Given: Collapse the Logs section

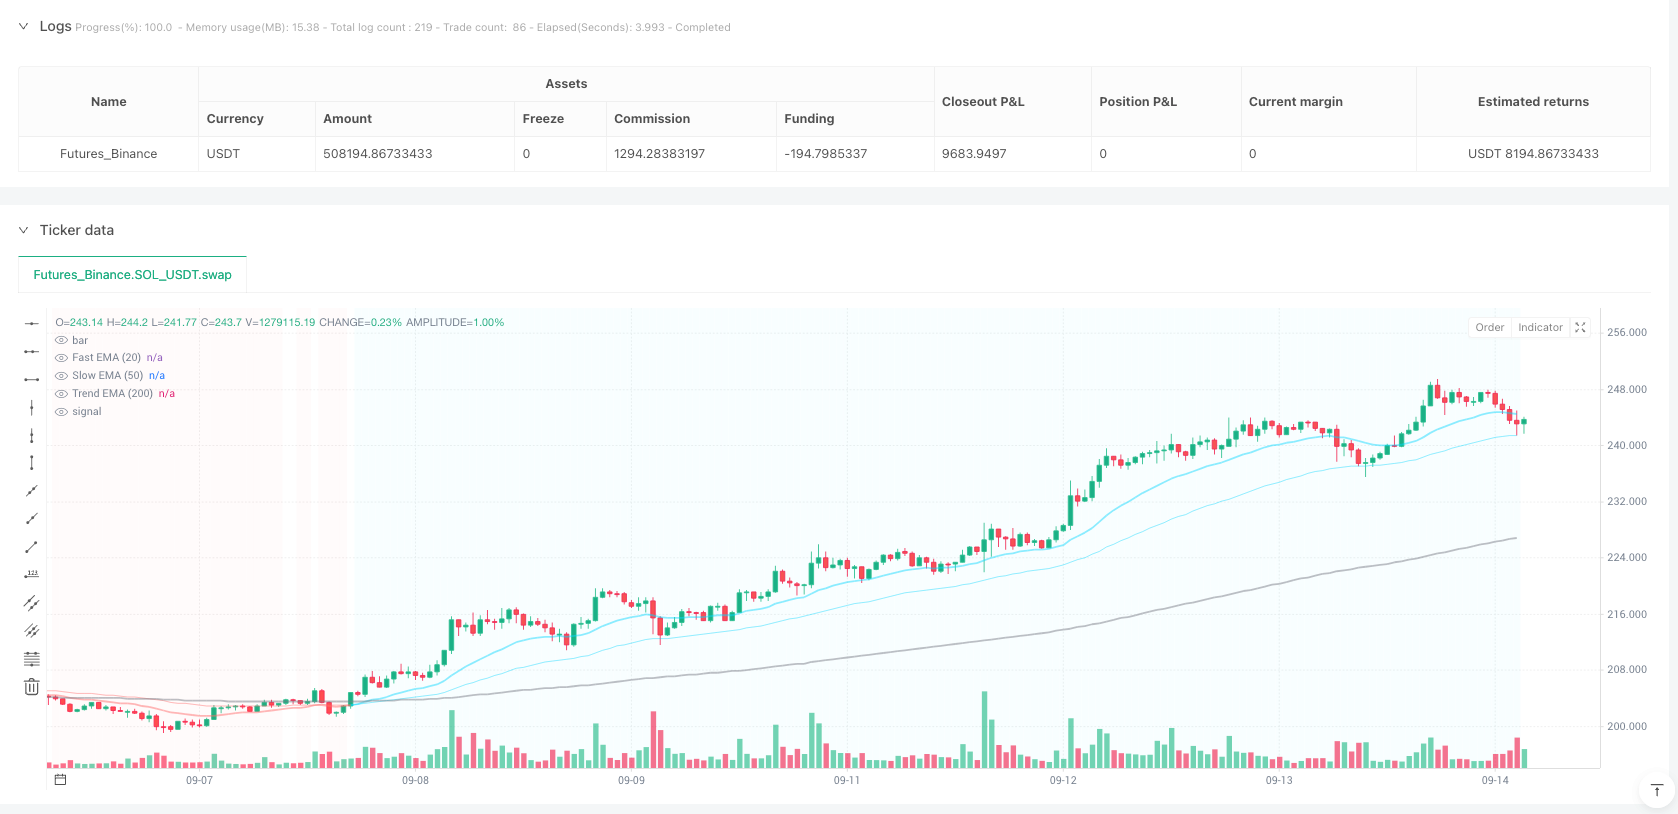Looking at the screenshot, I should coord(24,27).
